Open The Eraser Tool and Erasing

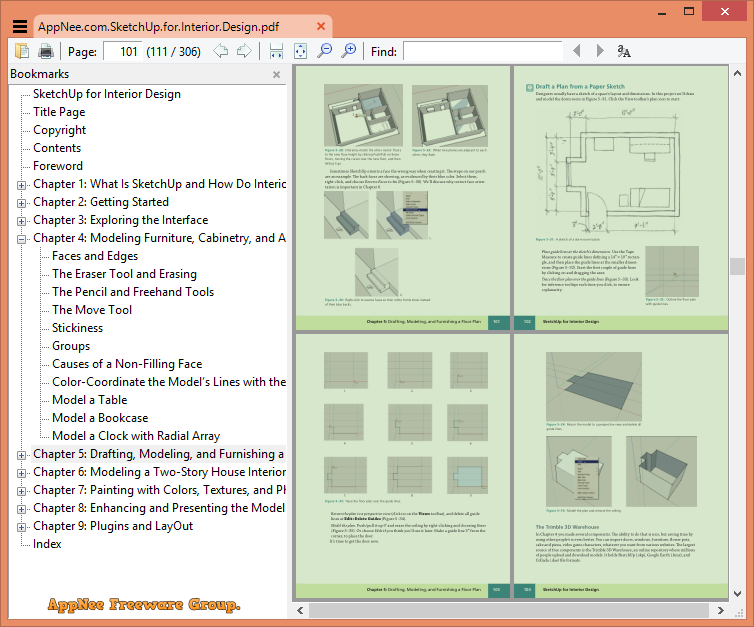125,274
